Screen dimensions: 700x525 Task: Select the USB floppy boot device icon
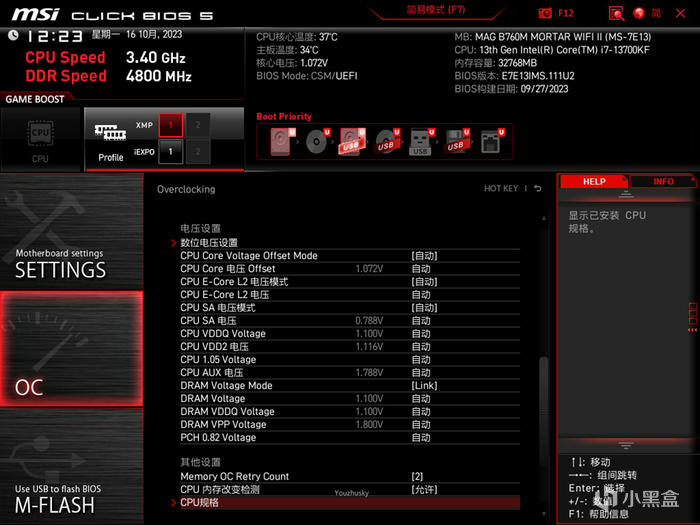(x=457, y=142)
